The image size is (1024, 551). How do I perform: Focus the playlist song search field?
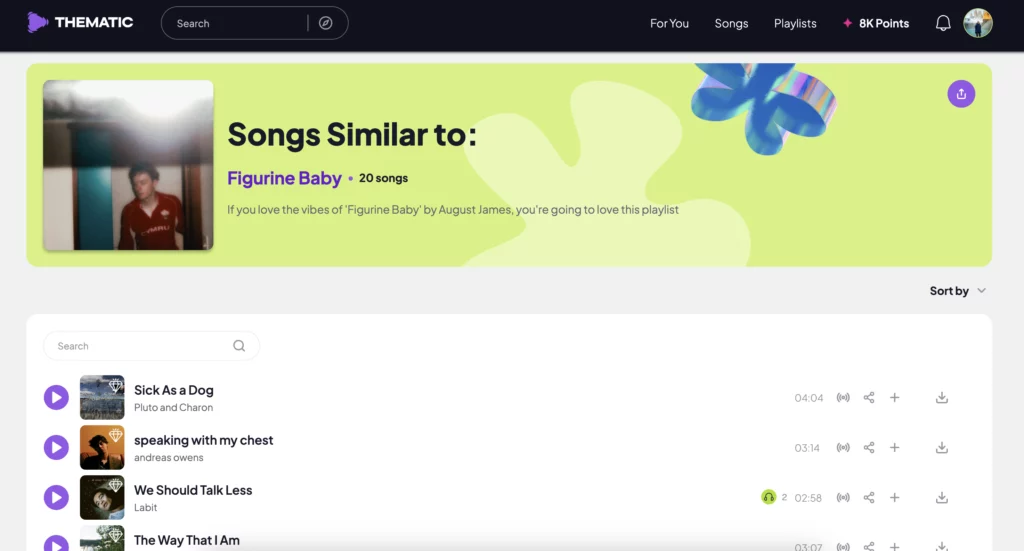(x=140, y=346)
